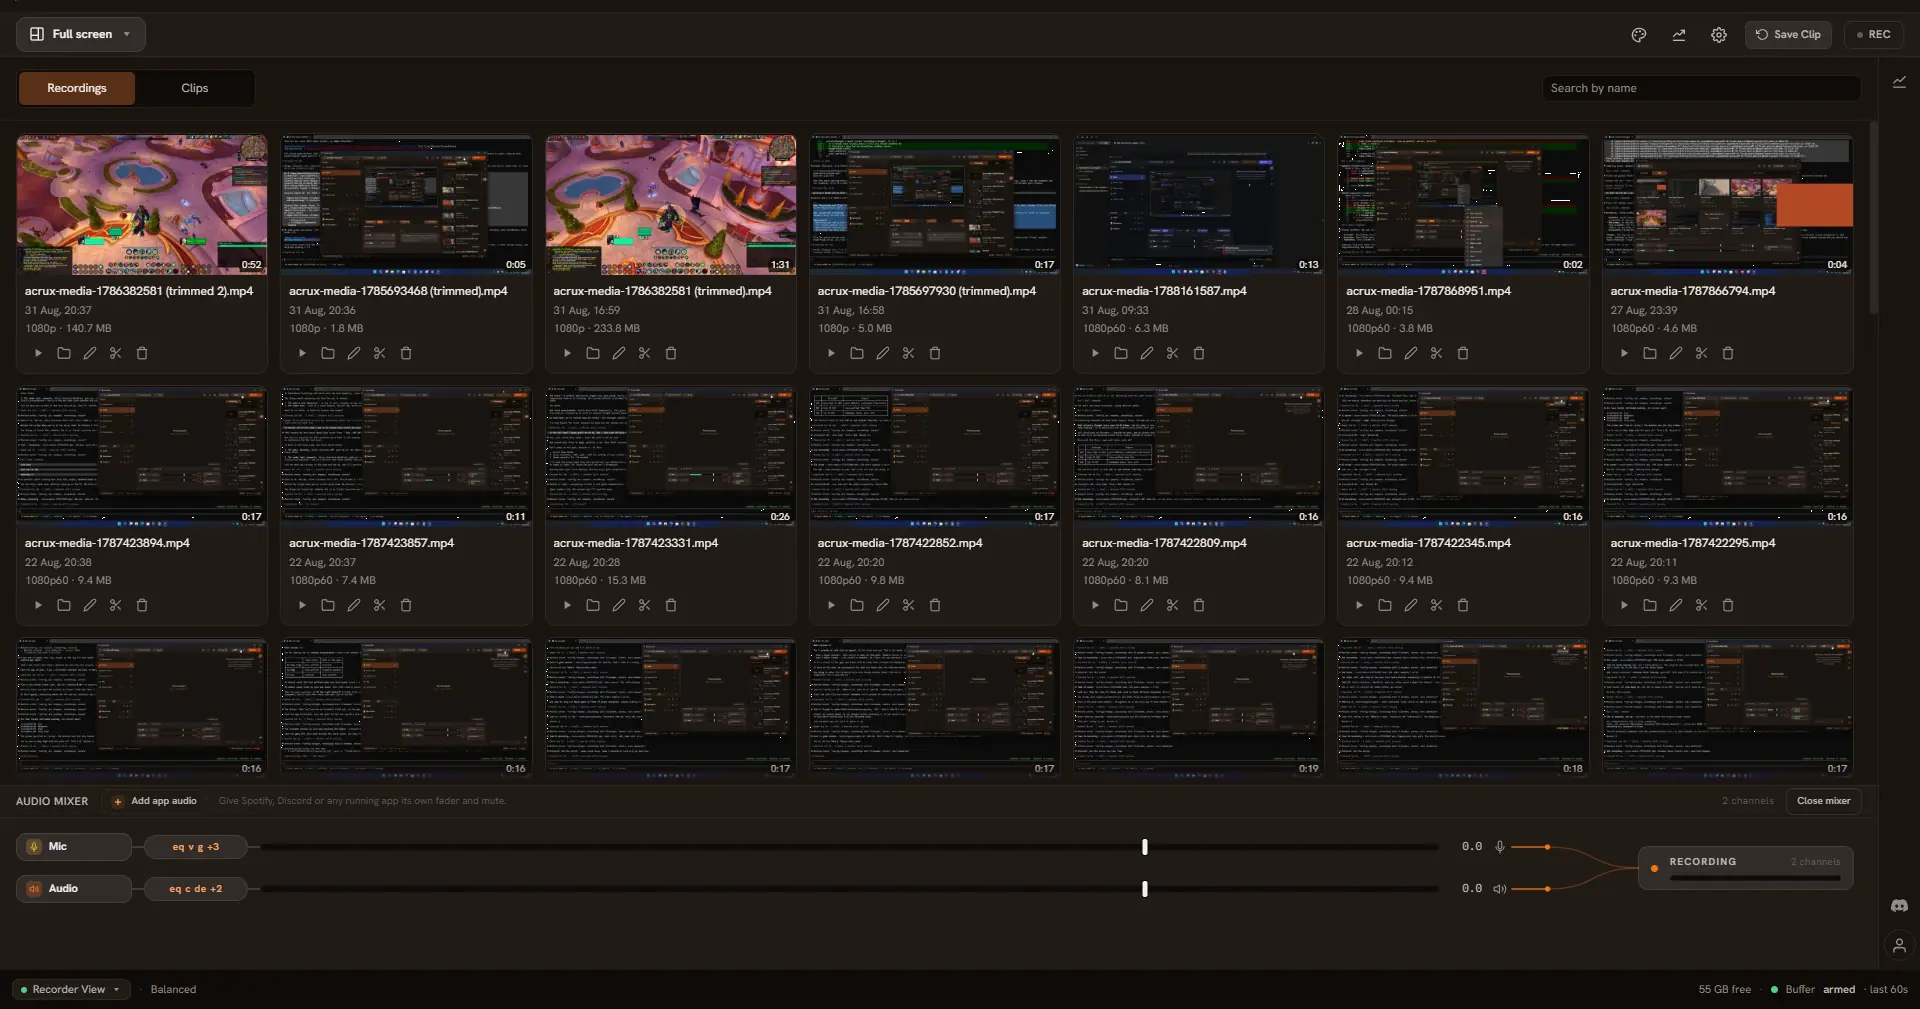Click the chart icon in the right sidebar
The image size is (1920, 1009).
tap(1899, 82)
